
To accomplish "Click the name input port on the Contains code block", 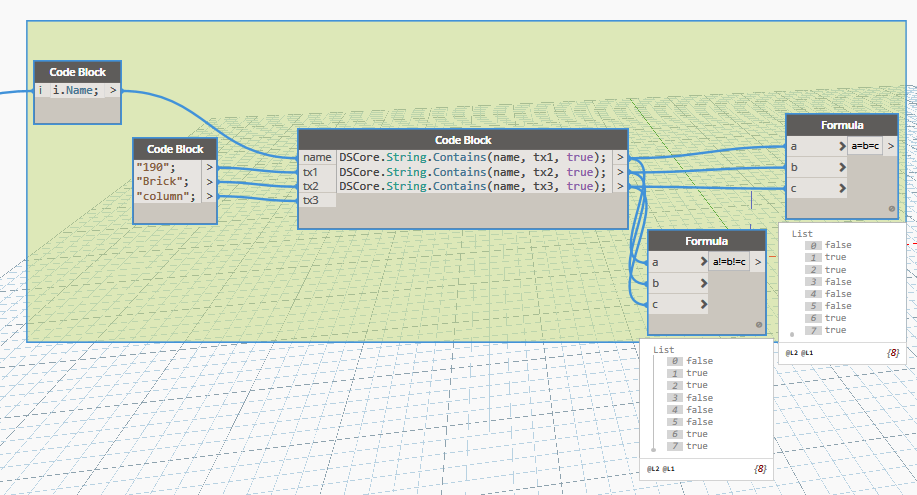I will click(x=318, y=157).
